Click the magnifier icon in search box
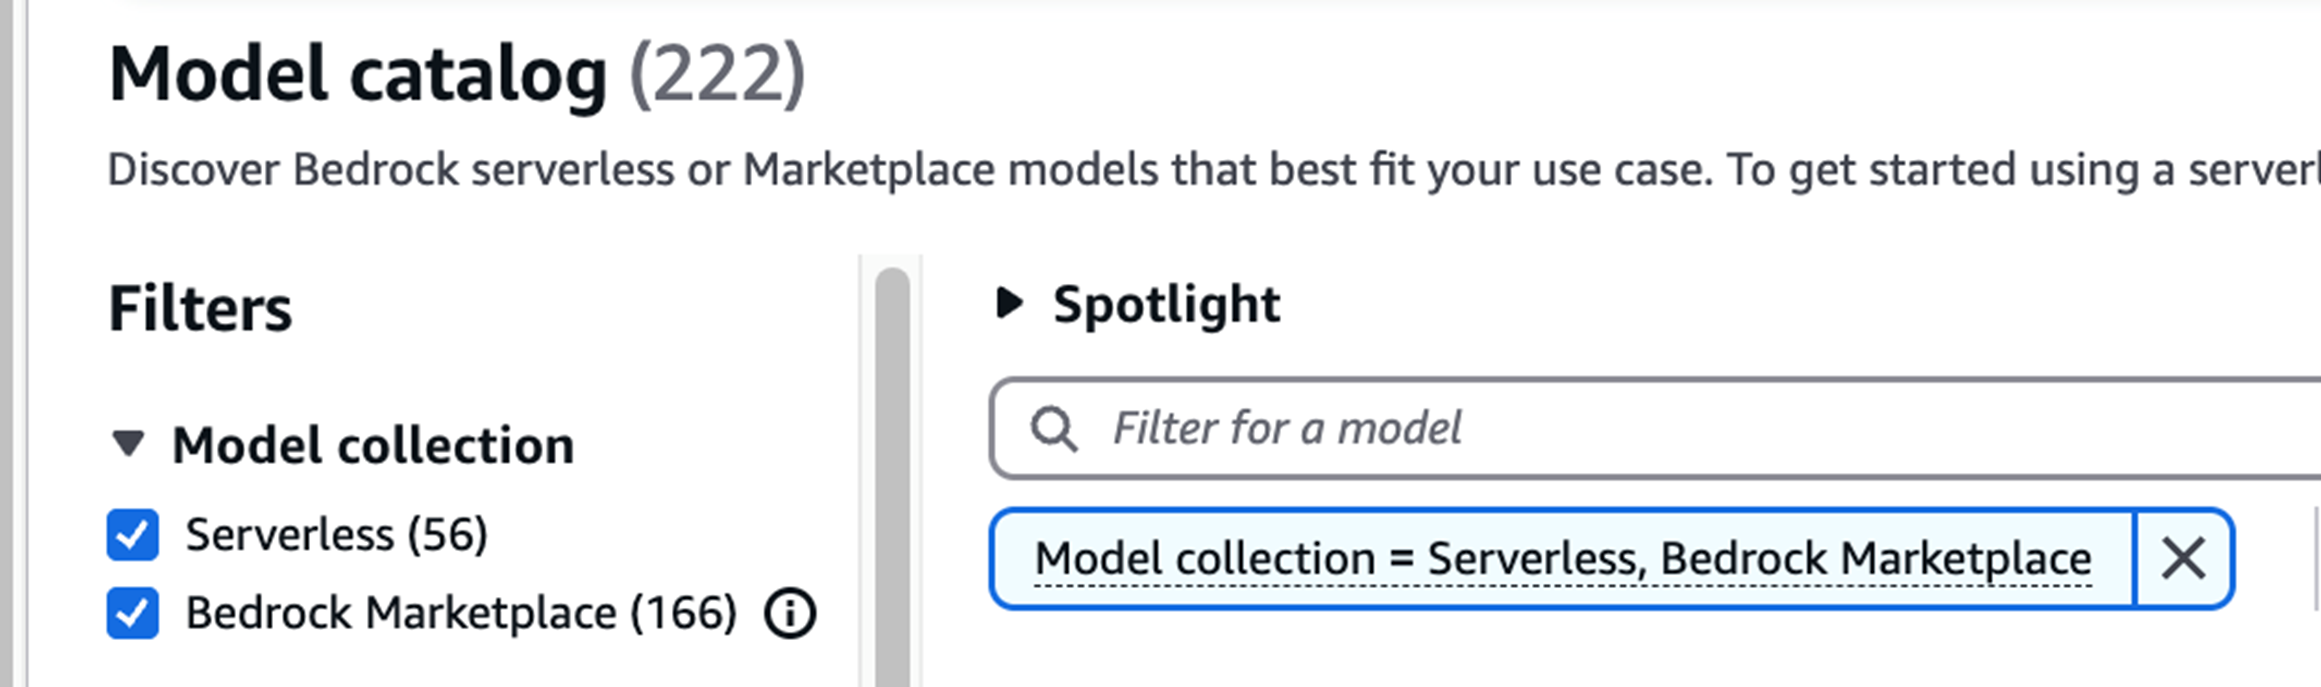 pyautogui.click(x=1054, y=429)
